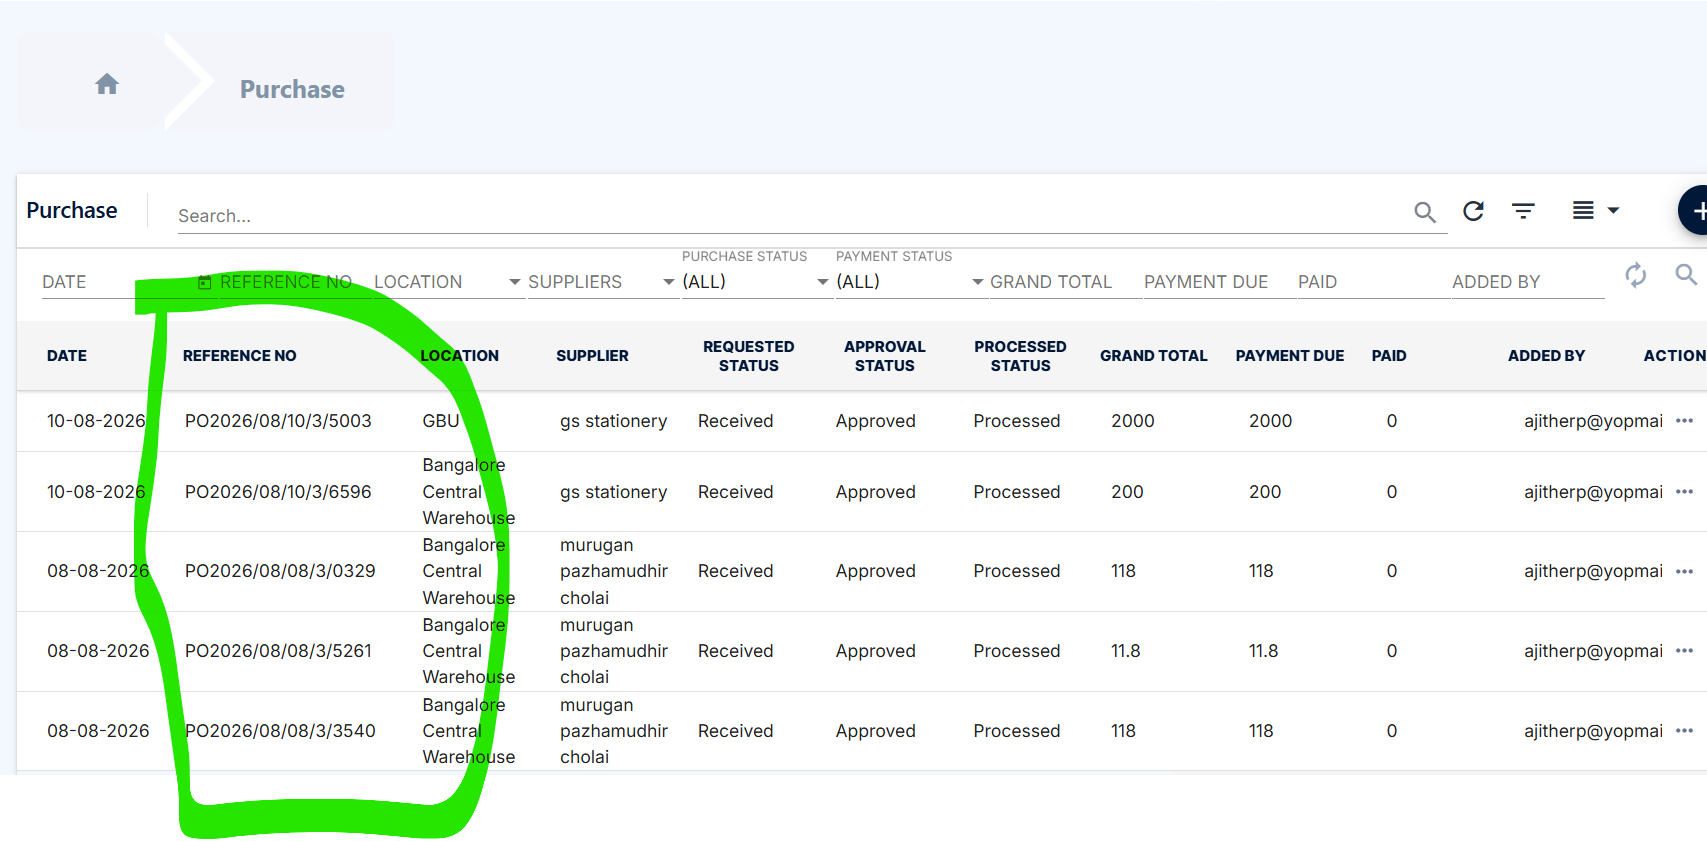The image size is (1707, 841).
Task: Open the filter options icon
Action: coord(1523,211)
